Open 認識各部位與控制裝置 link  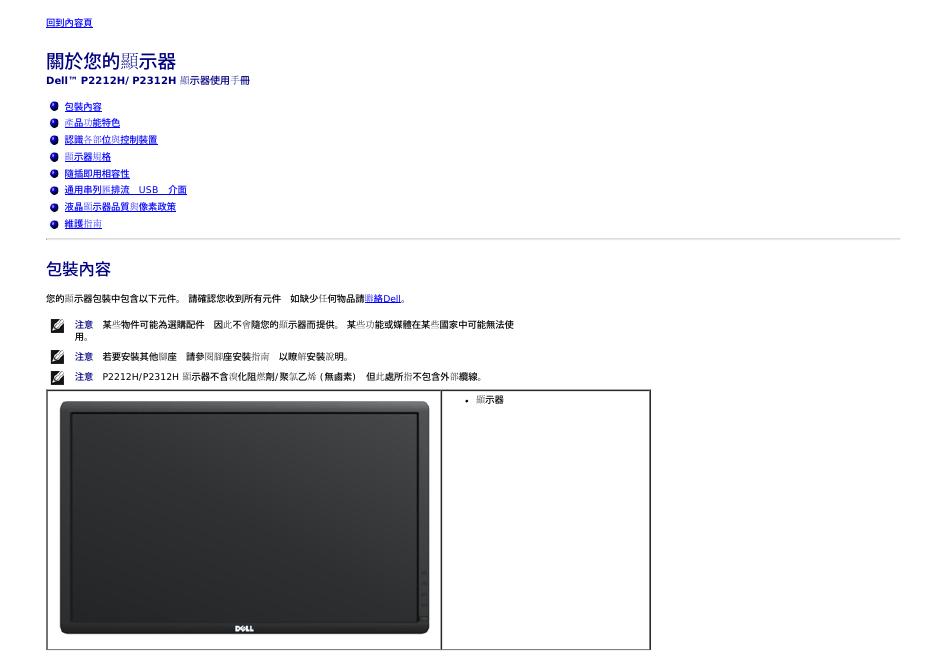coord(110,140)
